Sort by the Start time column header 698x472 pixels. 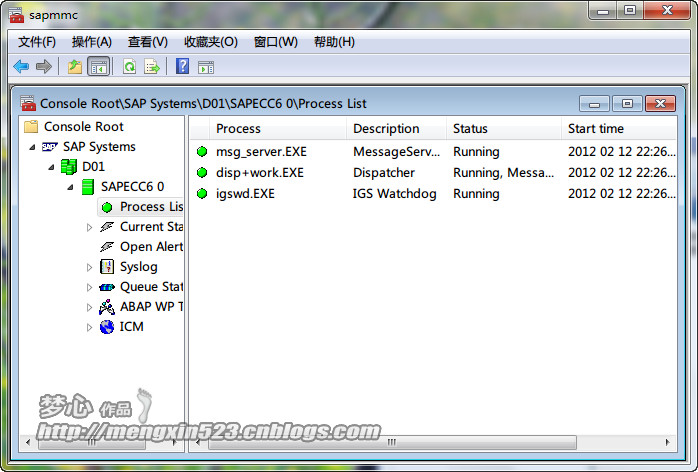[x=619, y=129]
